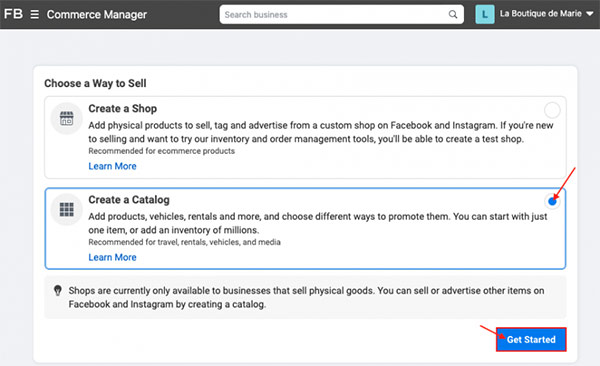
Task: Click the Create a Shop heading
Action: 122,109
